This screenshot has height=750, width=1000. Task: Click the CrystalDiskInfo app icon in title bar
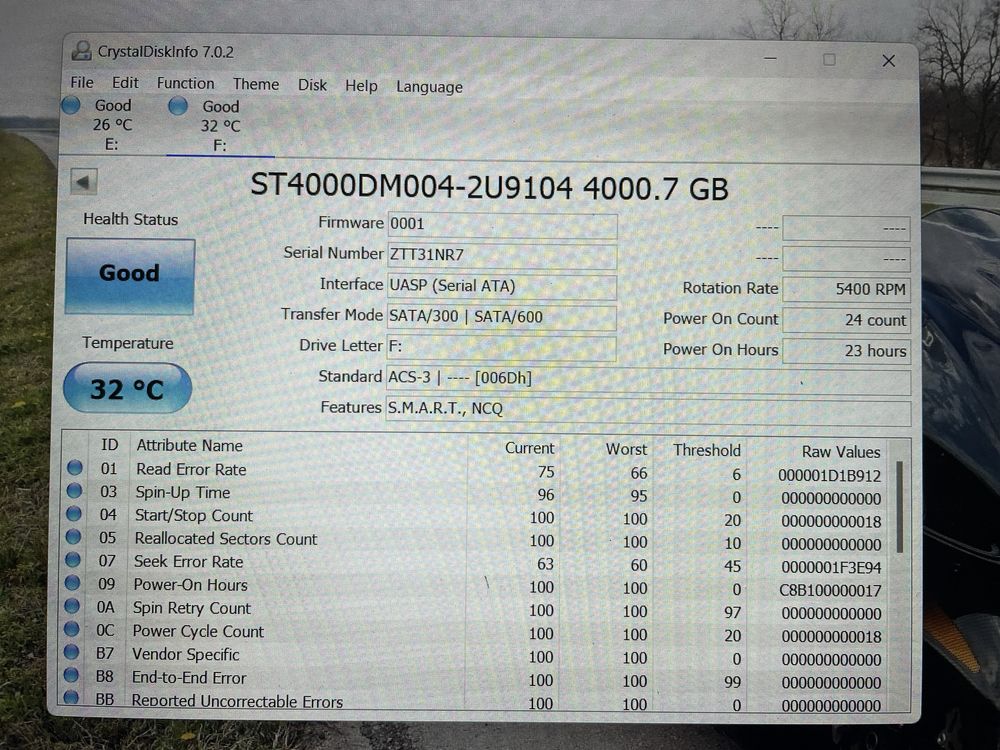click(x=81, y=51)
